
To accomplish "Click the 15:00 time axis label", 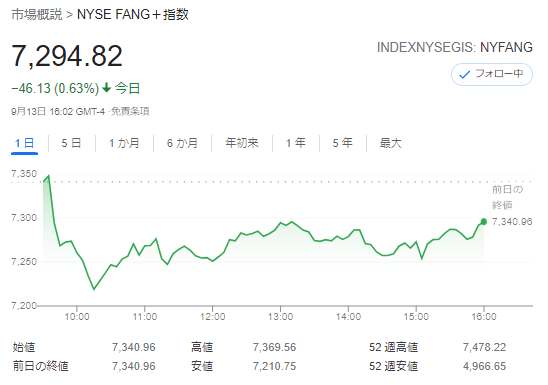I will tap(416, 317).
